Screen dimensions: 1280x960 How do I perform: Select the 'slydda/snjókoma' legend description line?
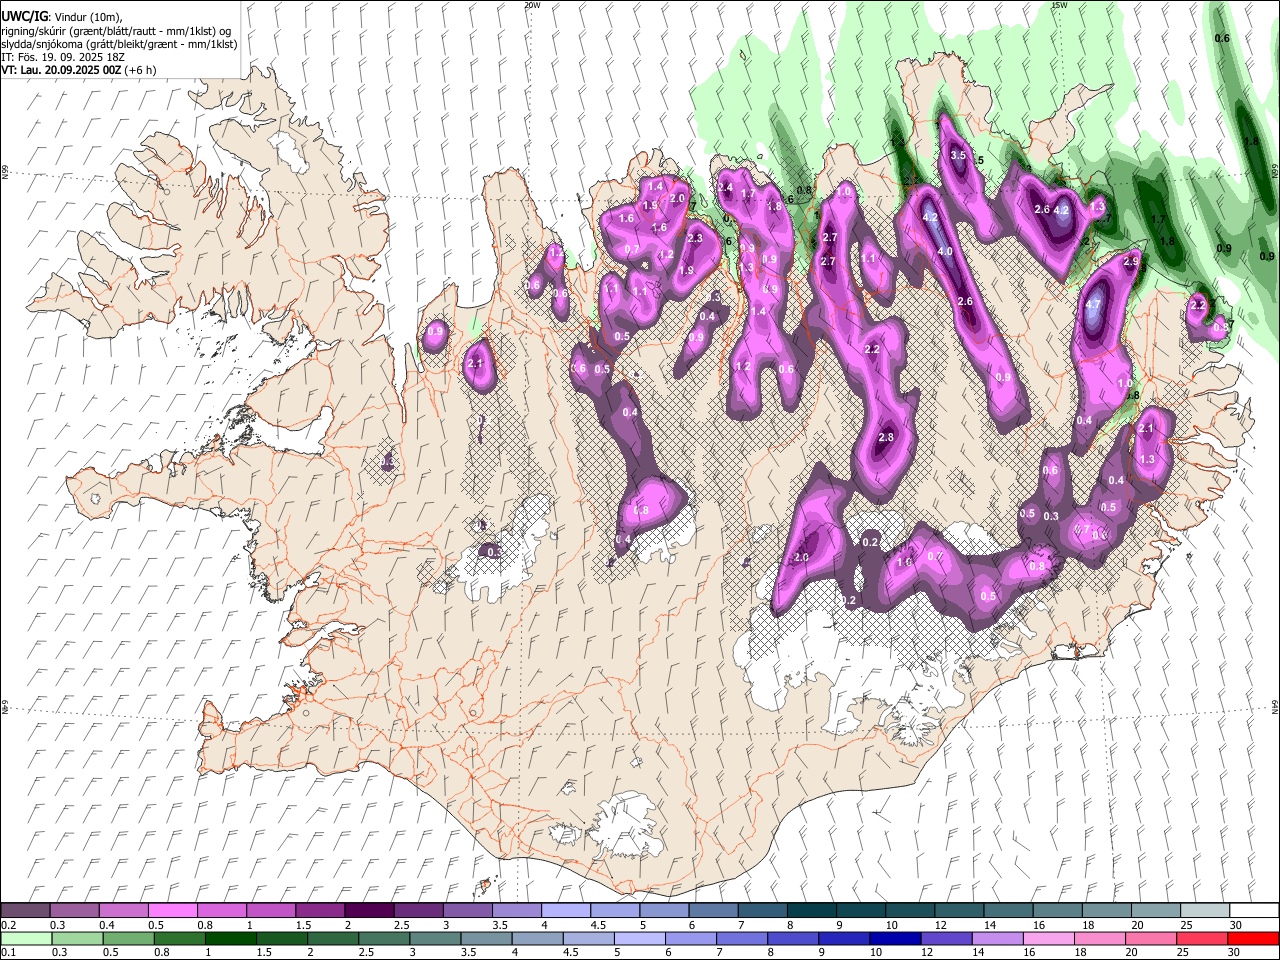click(119, 44)
